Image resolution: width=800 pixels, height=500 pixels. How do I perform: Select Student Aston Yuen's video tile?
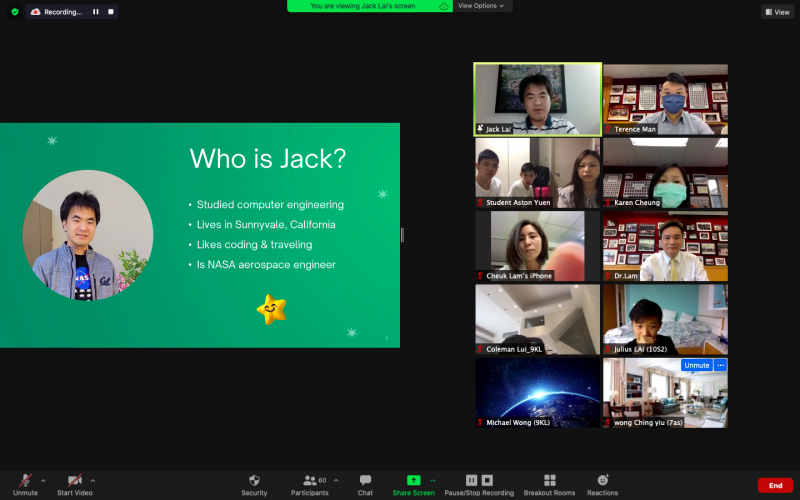tap(538, 172)
